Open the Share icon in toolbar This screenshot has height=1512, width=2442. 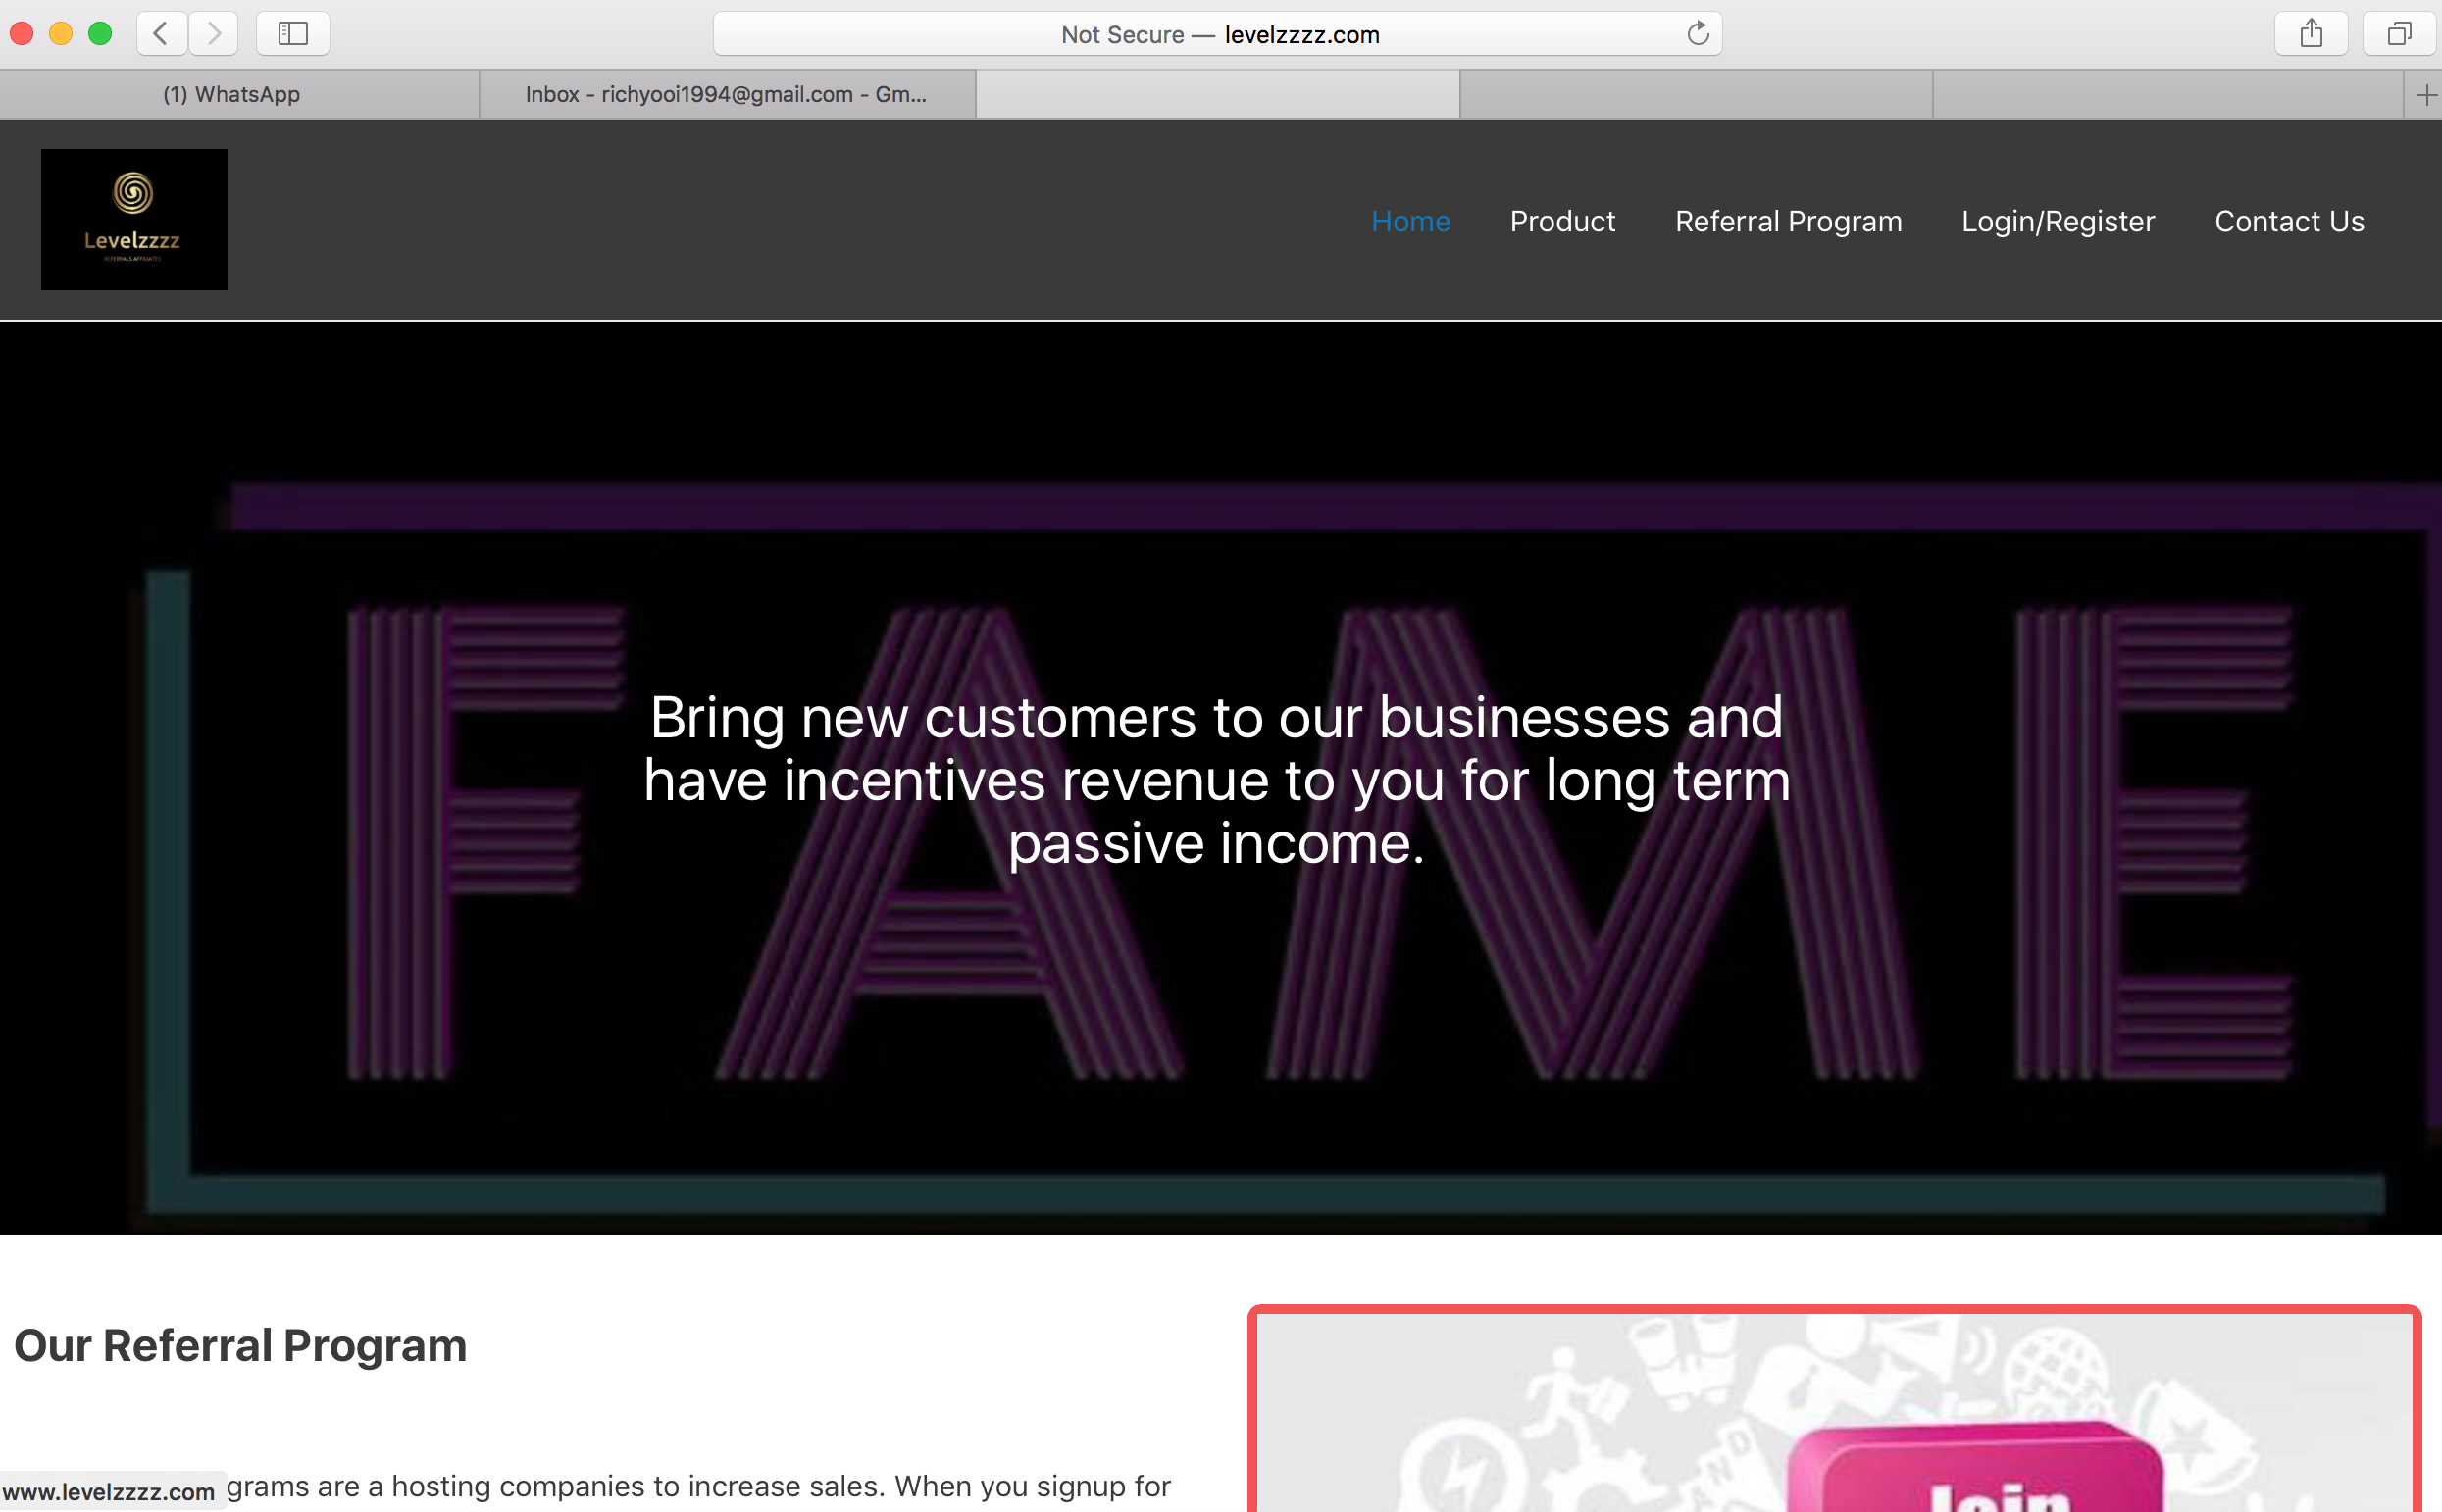[2310, 34]
